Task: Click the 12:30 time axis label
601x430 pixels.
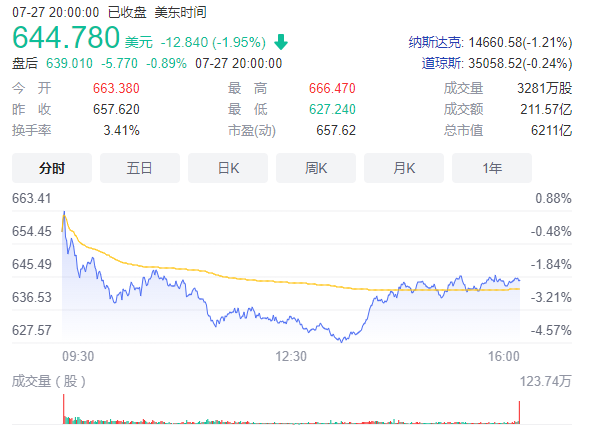Action: click(290, 356)
